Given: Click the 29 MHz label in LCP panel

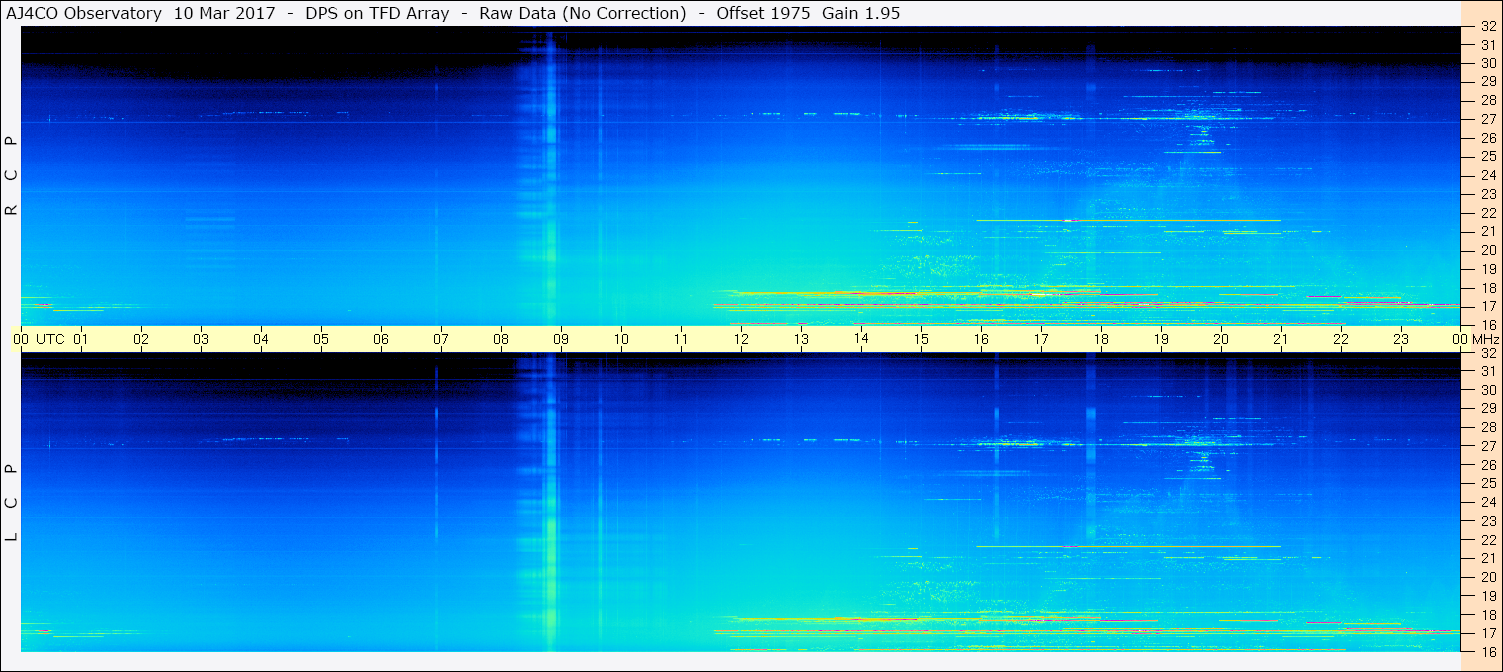Looking at the screenshot, I should (x=1487, y=409).
